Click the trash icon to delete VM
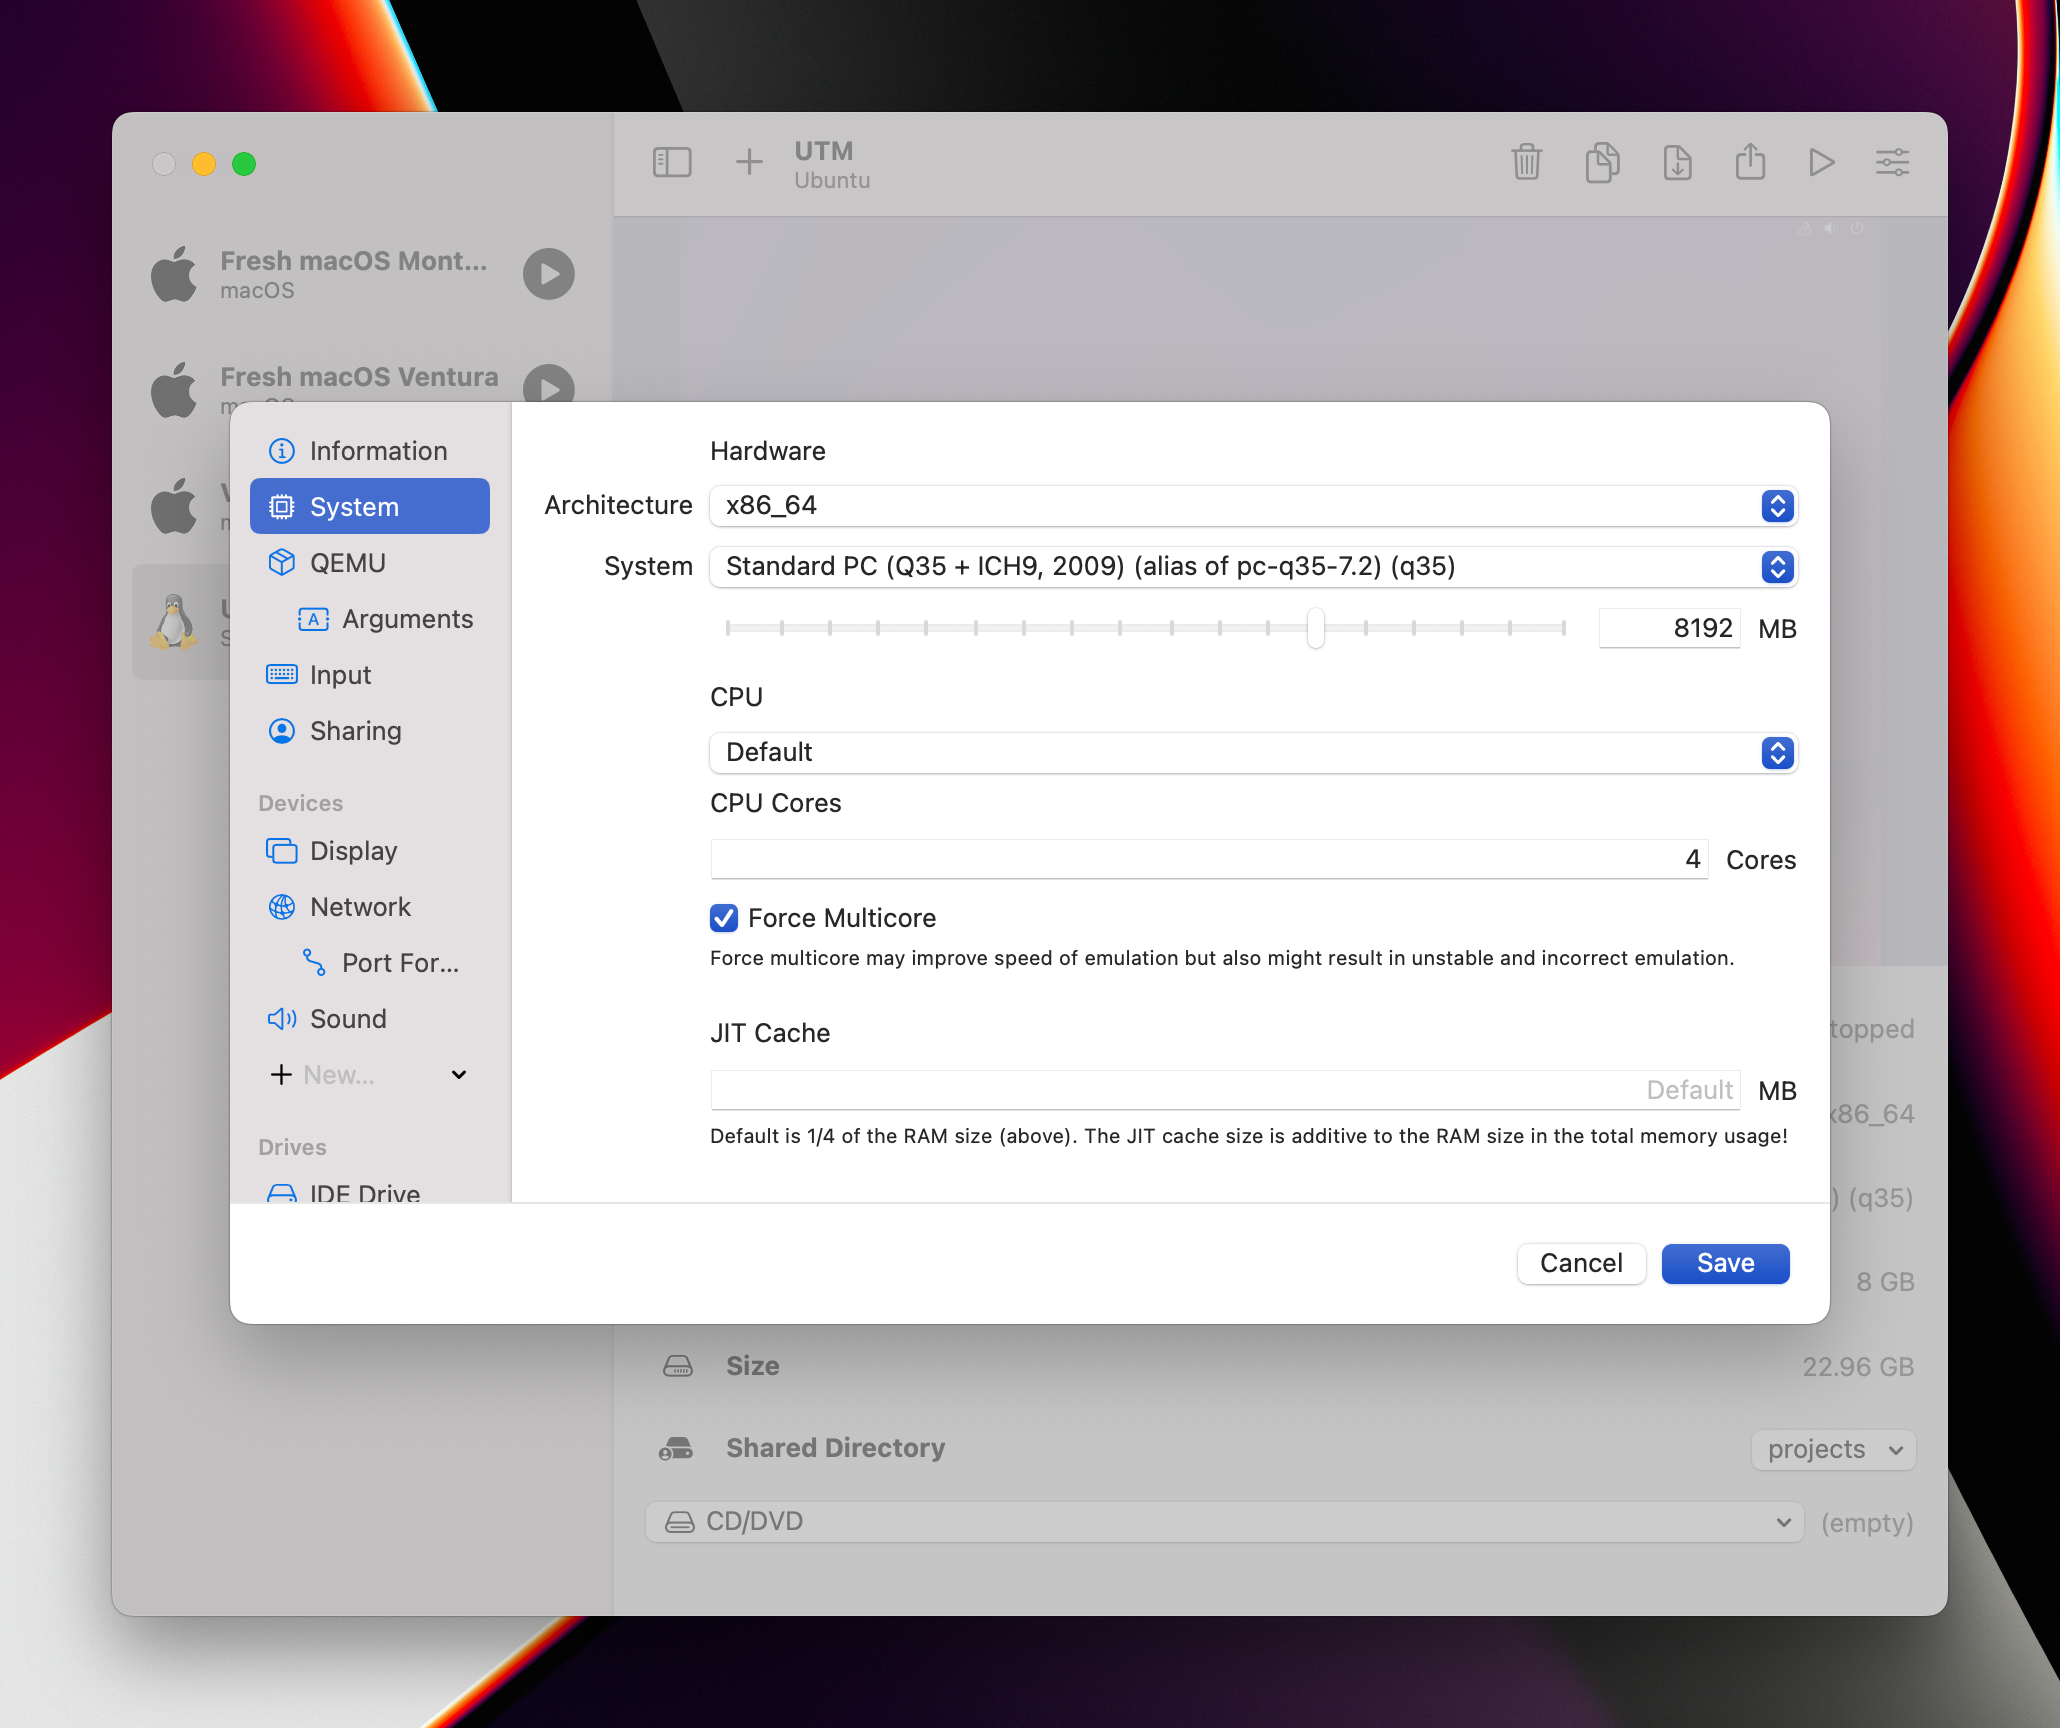 [x=1527, y=162]
